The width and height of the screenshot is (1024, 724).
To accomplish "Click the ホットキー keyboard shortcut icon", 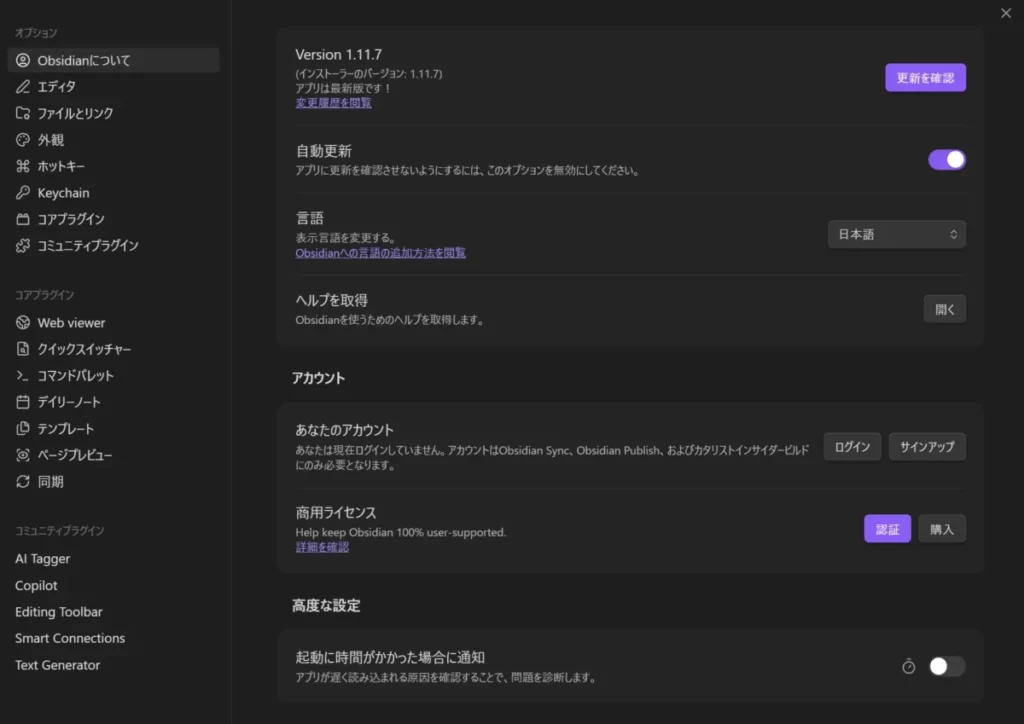I will 22,166.
